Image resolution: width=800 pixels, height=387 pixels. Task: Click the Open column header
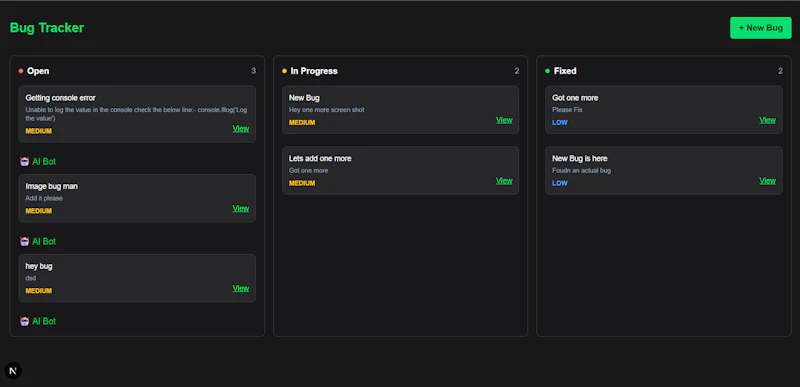click(x=38, y=71)
